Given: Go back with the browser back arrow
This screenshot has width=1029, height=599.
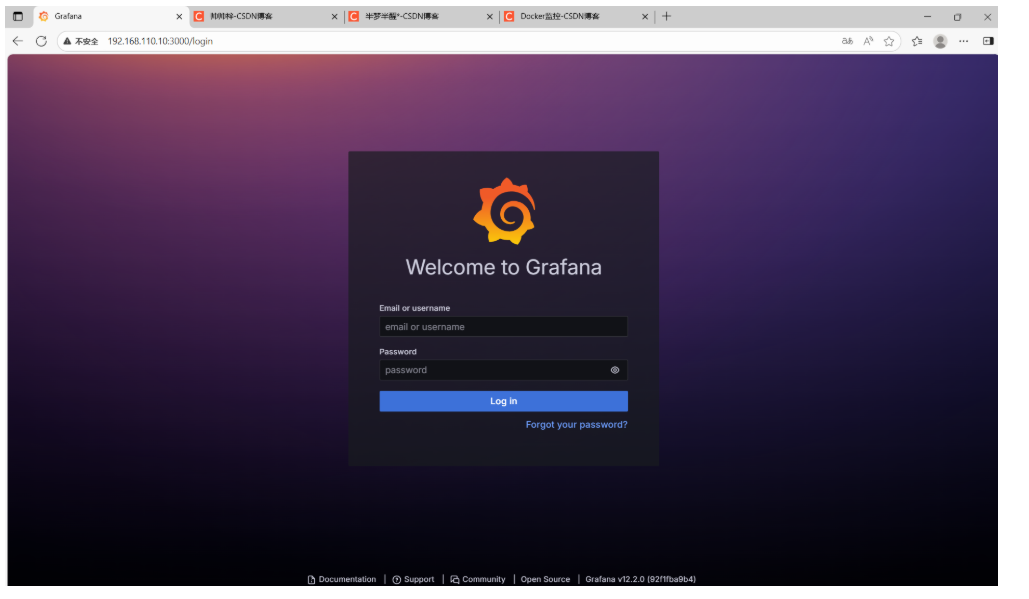Looking at the screenshot, I should pos(18,41).
